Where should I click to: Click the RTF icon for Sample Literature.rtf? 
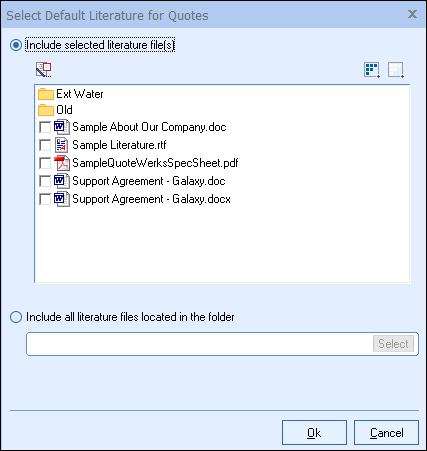click(62, 145)
